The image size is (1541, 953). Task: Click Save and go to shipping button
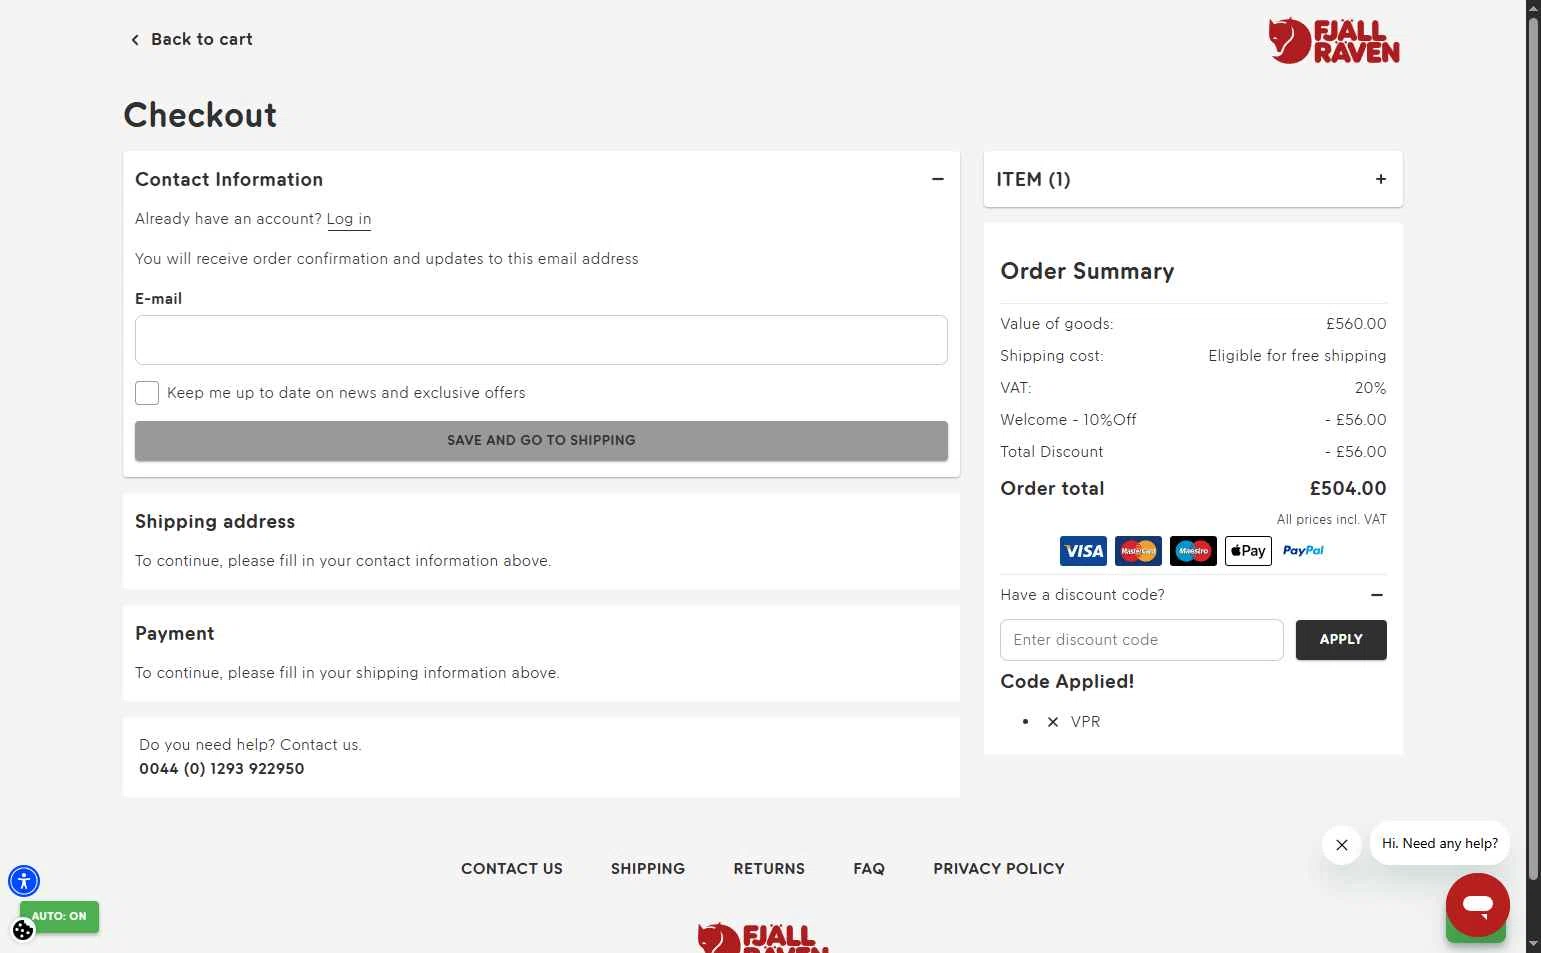click(541, 440)
